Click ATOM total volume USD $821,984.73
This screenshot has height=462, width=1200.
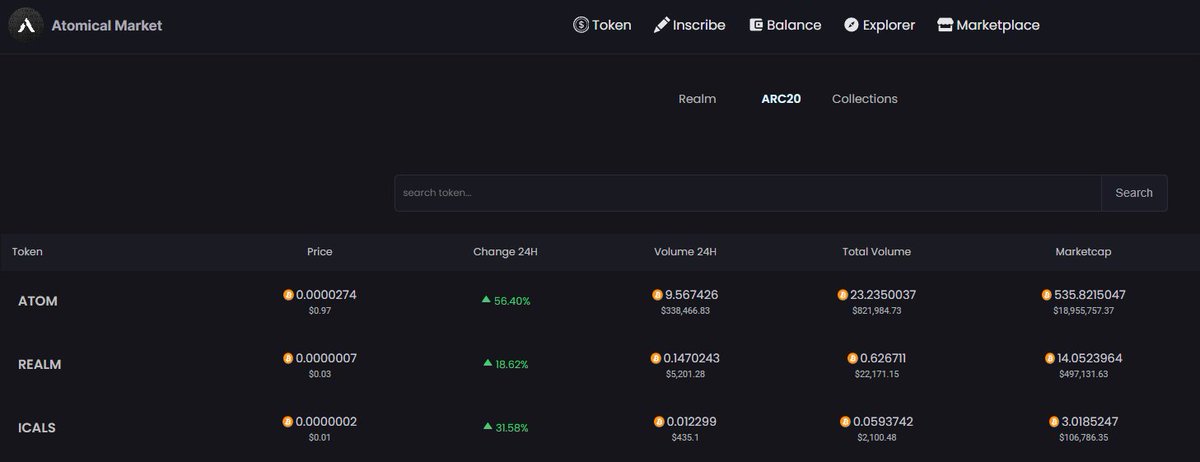coord(877,311)
